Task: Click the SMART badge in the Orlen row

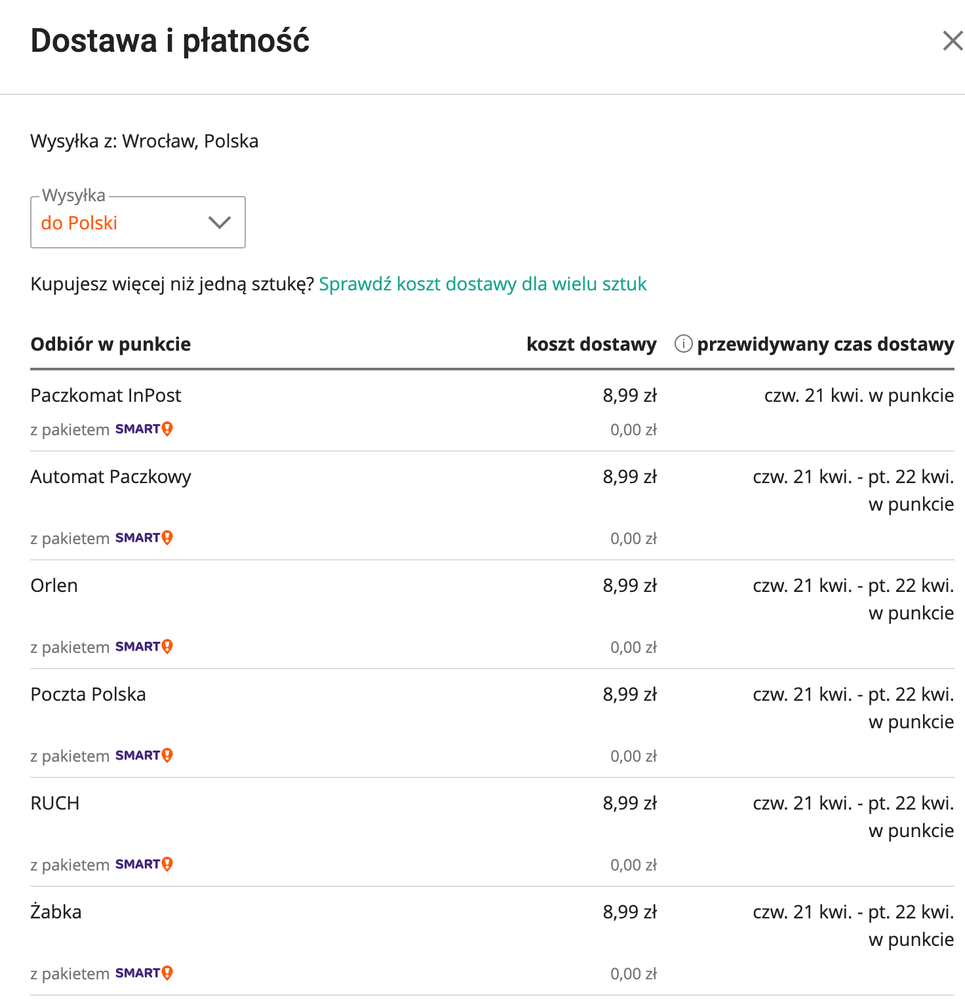Action: click(144, 647)
